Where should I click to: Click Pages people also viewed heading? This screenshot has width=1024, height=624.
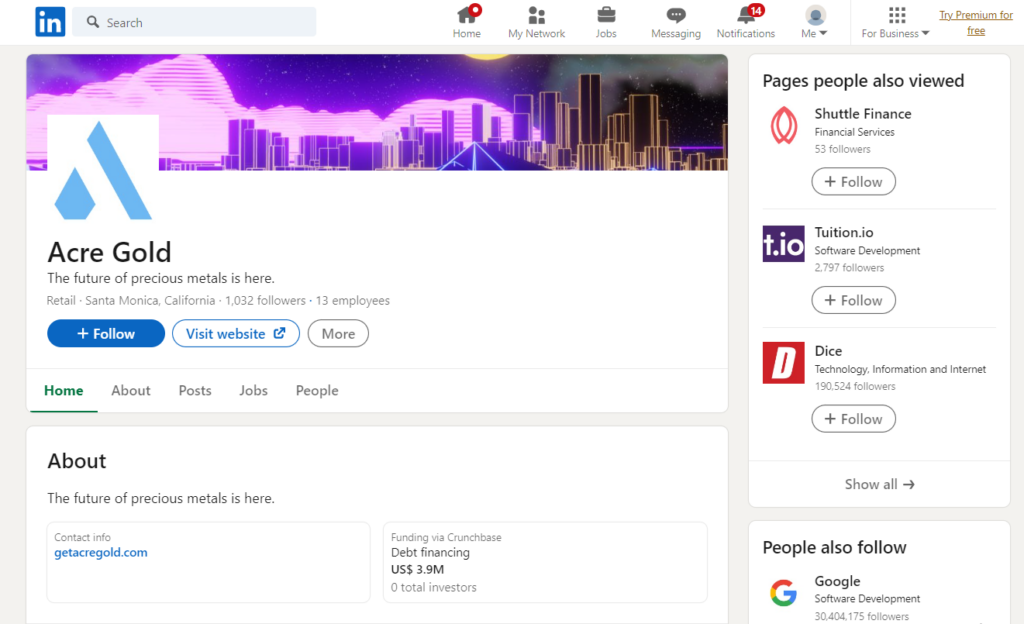click(x=863, y=80)
